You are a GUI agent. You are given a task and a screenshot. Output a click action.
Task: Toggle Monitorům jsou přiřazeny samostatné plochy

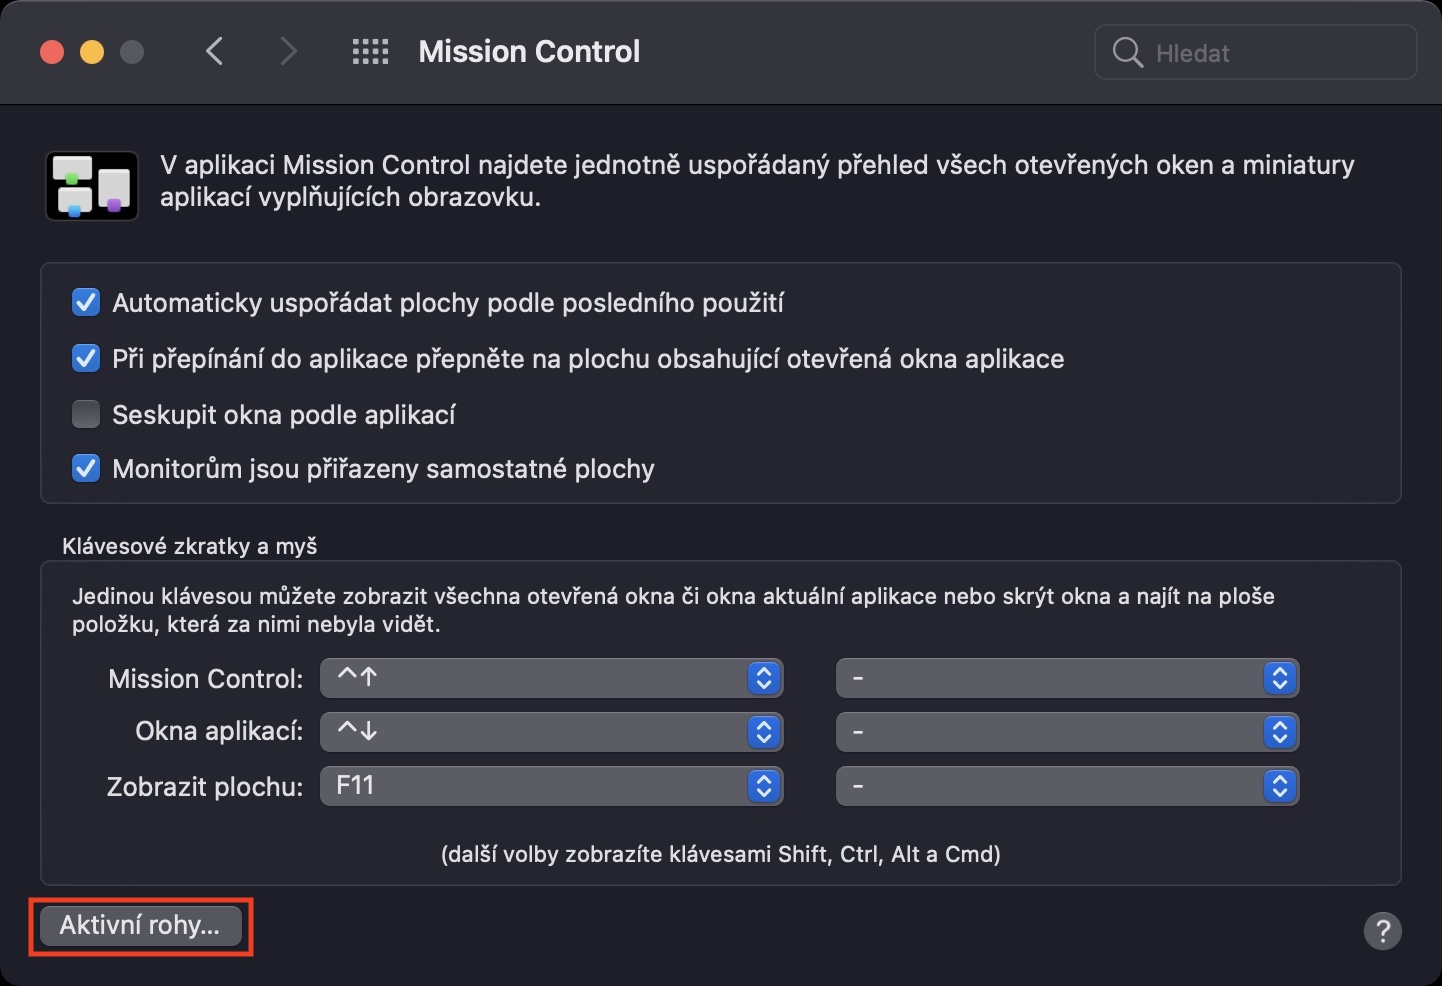(86, 468)
